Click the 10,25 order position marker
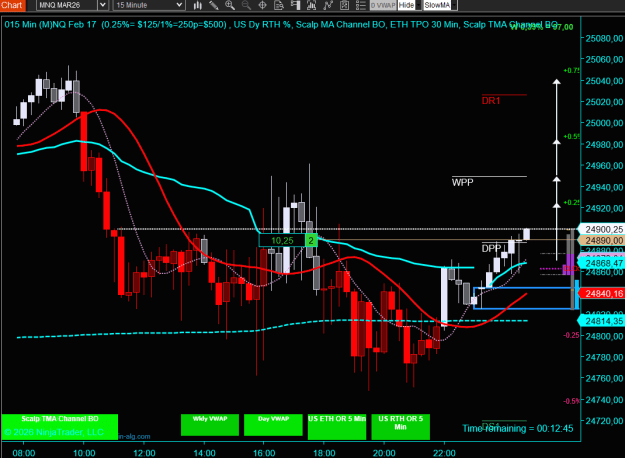The width and height of the screenshot is (625, 458). (282, 240)
